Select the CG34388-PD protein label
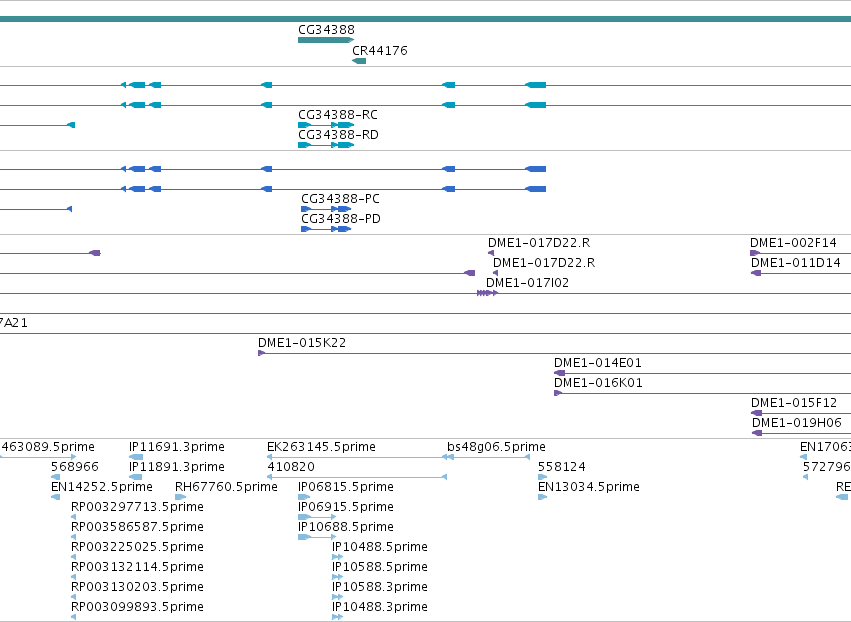Image resolution: width=851 pixels, height=622 pixels. point(341,219)
